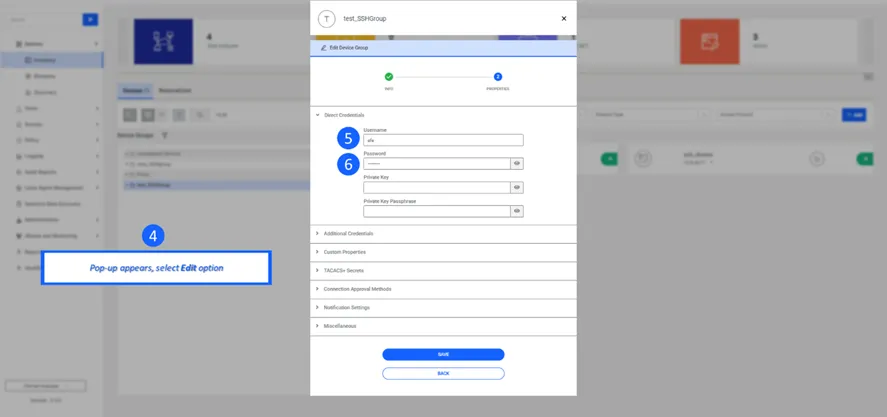Go to the completed Info step
This screenshot has width=887, height=417.
pos(389,77)
